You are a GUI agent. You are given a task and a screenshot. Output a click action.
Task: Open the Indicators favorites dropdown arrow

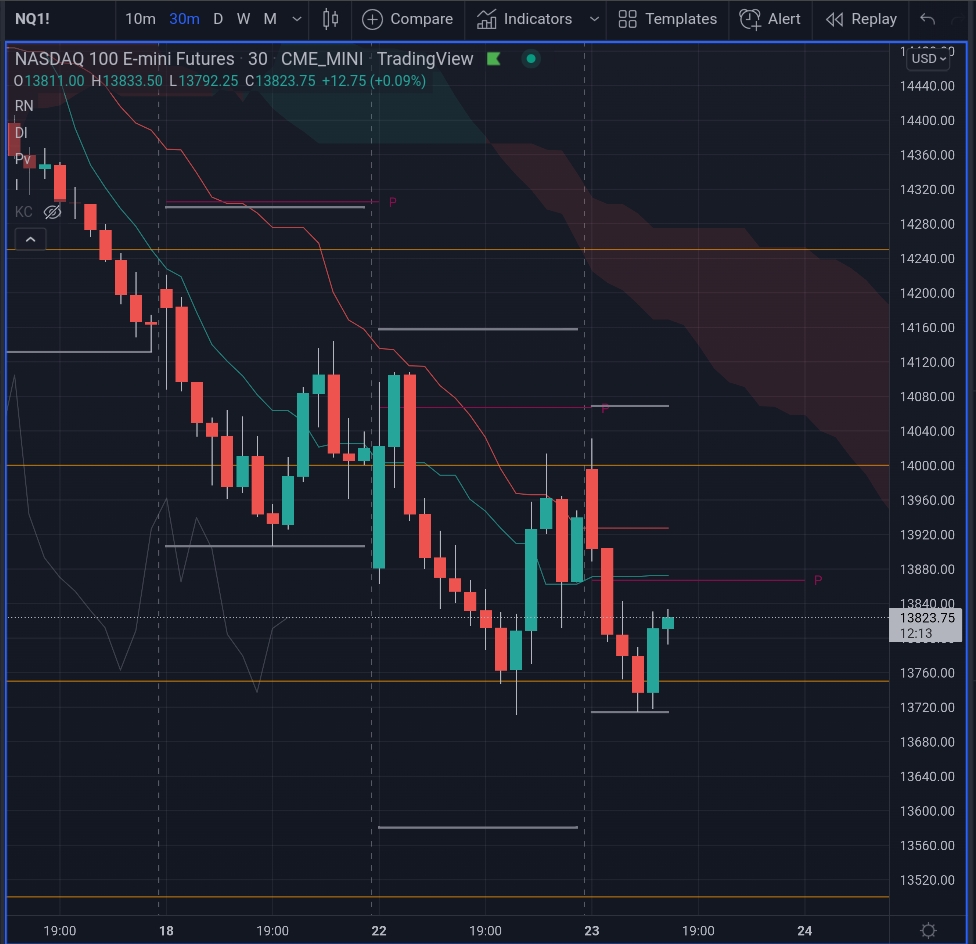point(594,19)
